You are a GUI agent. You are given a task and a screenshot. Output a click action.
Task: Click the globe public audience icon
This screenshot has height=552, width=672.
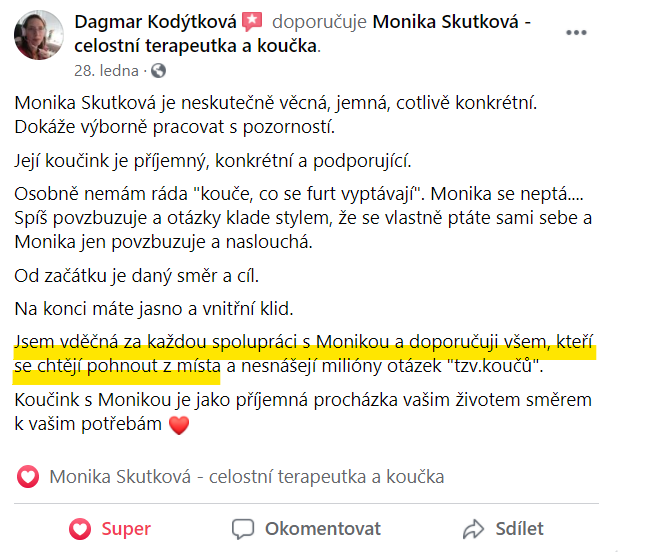(x=159, y=71)
